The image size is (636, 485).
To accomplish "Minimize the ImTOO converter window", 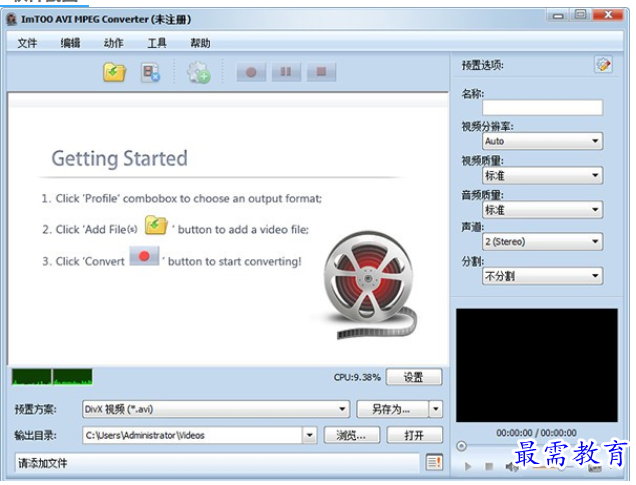I will [x=558, y=16].
